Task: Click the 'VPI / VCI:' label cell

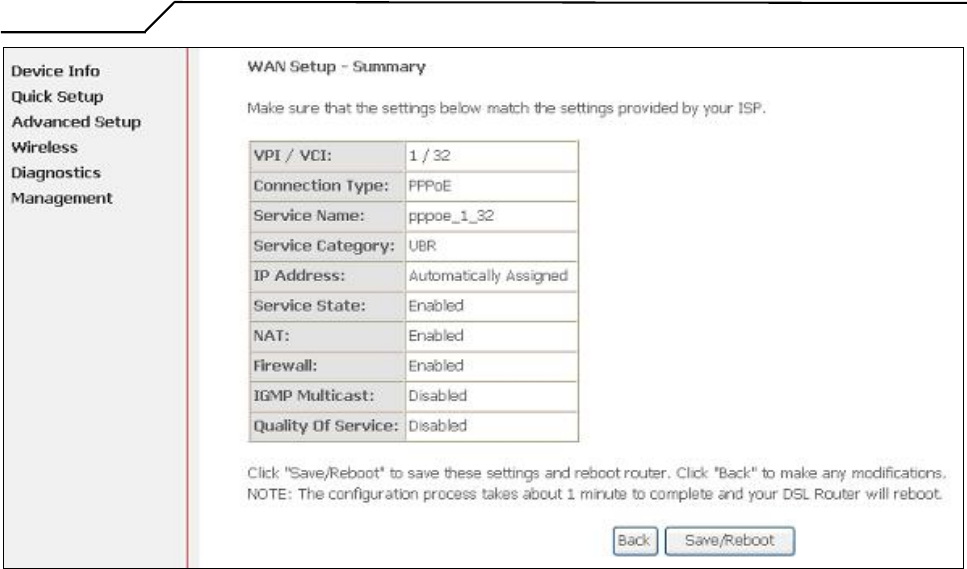Action: pos(327,156)
